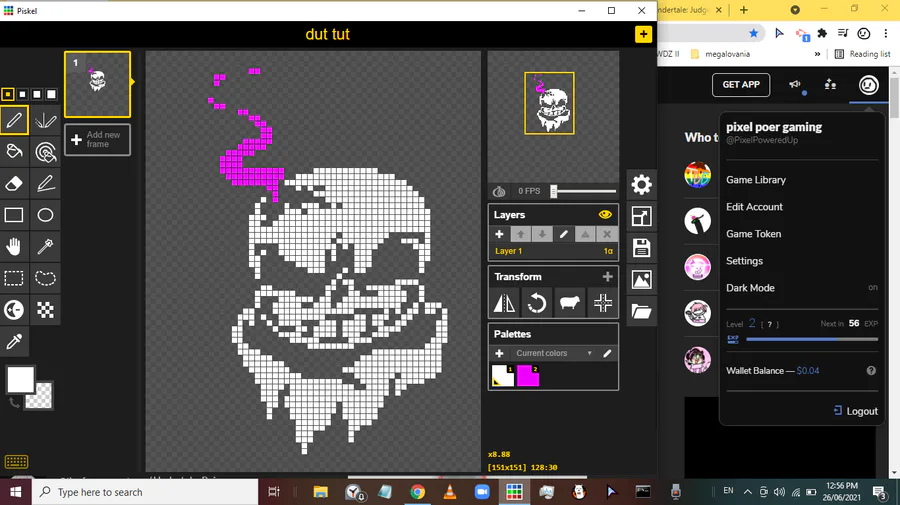Open the Import folder panel
This screenshot has width=900, height=505.
[x=641, y=311]
